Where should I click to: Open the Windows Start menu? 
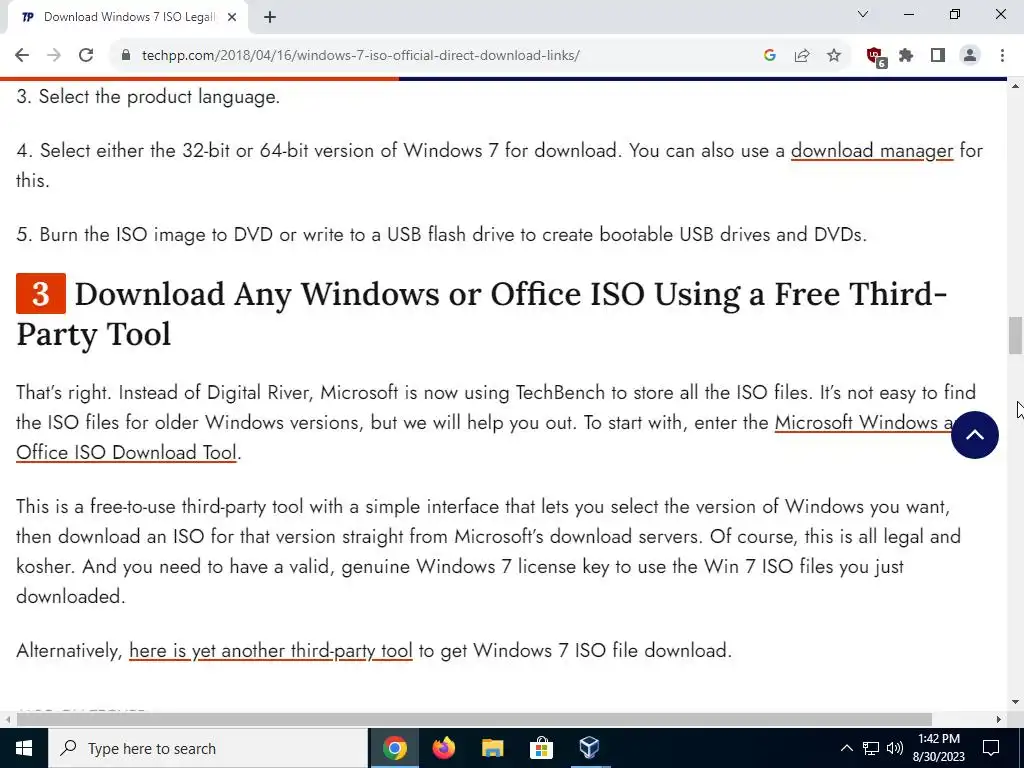pos(24,748)
